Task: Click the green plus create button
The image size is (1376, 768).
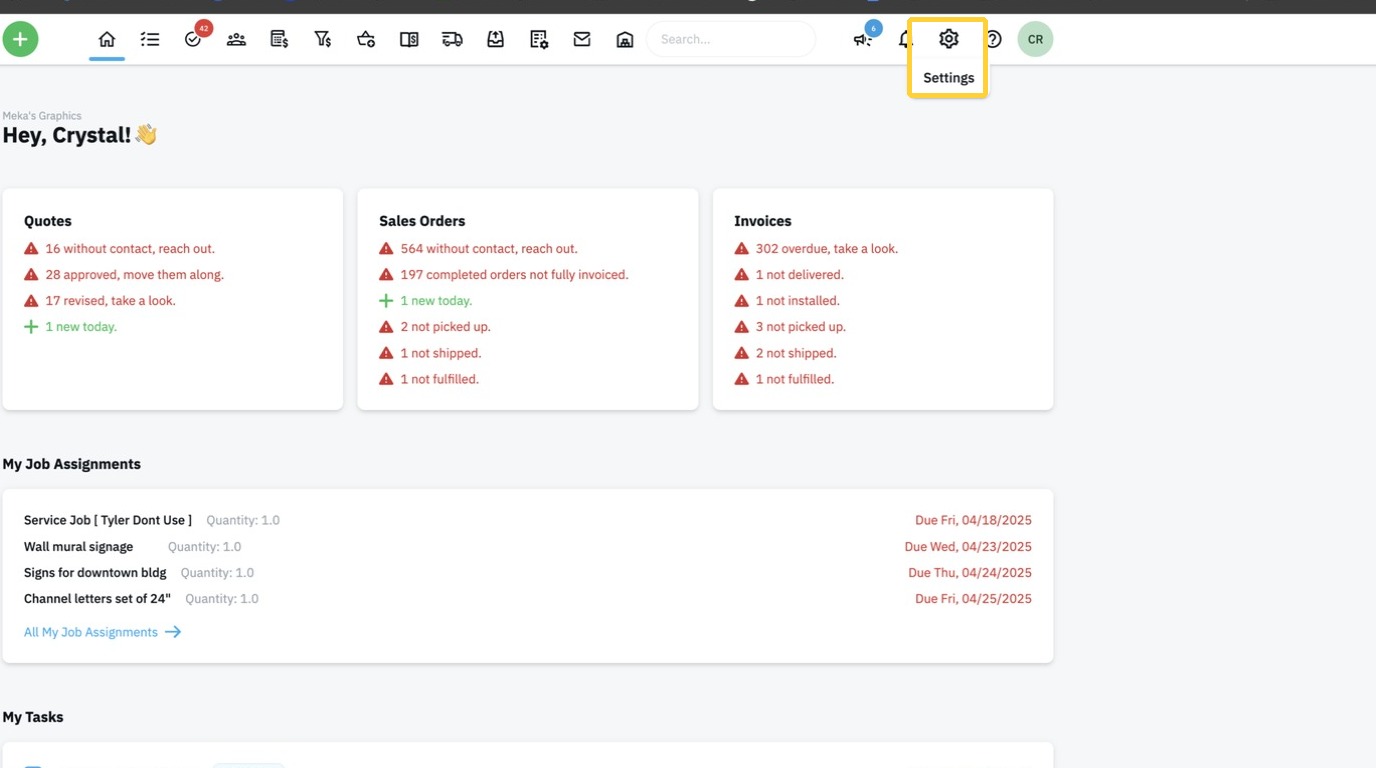Action: click(20, 39)
